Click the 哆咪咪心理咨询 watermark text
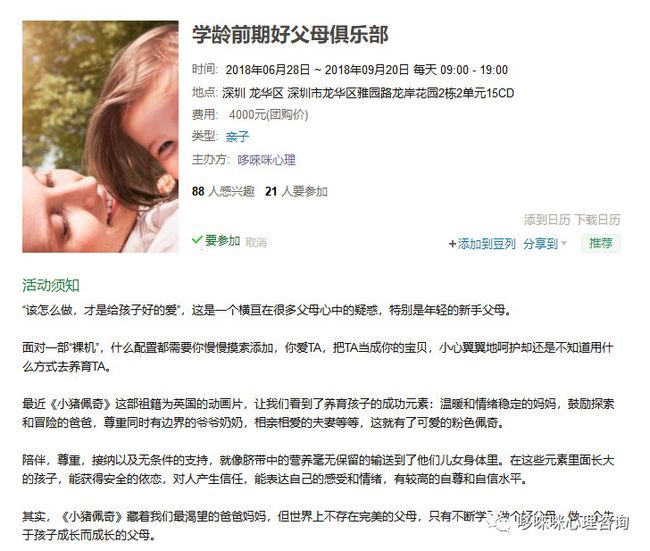Viewport: 650px width, 551px height. coord(574,523)
